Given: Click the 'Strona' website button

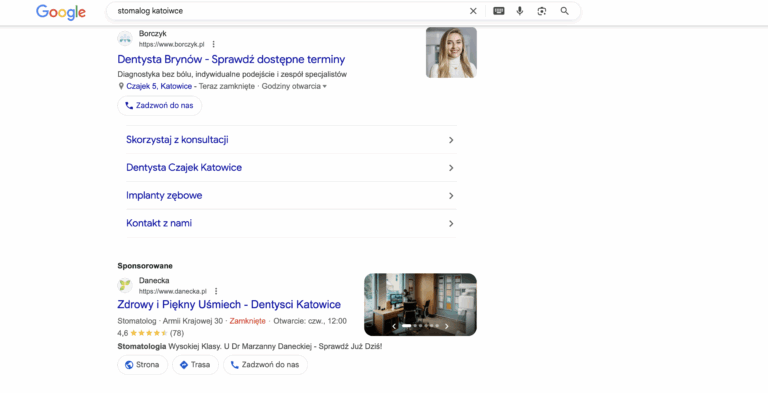Looking at the screenshot, I should [x=143, y=365].
